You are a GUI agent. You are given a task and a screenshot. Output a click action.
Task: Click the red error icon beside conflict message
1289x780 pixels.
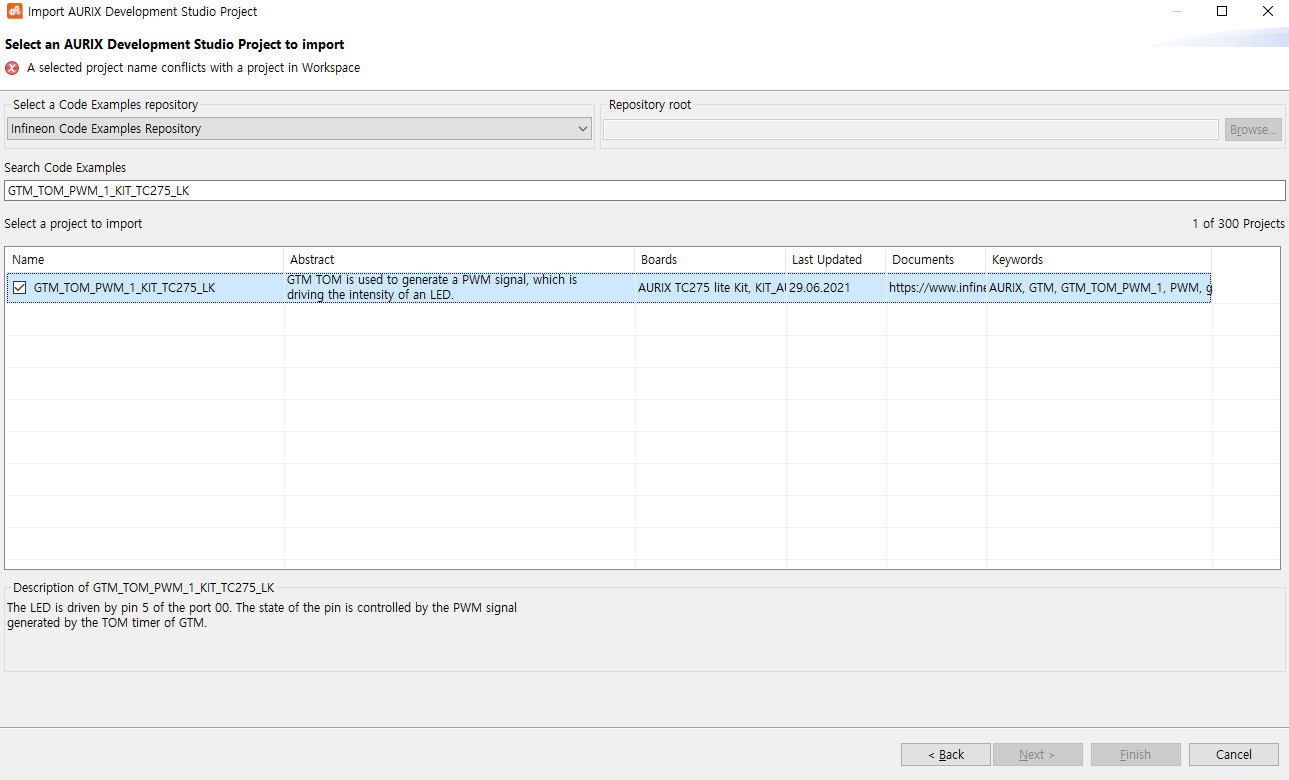[x=12, y=68]
